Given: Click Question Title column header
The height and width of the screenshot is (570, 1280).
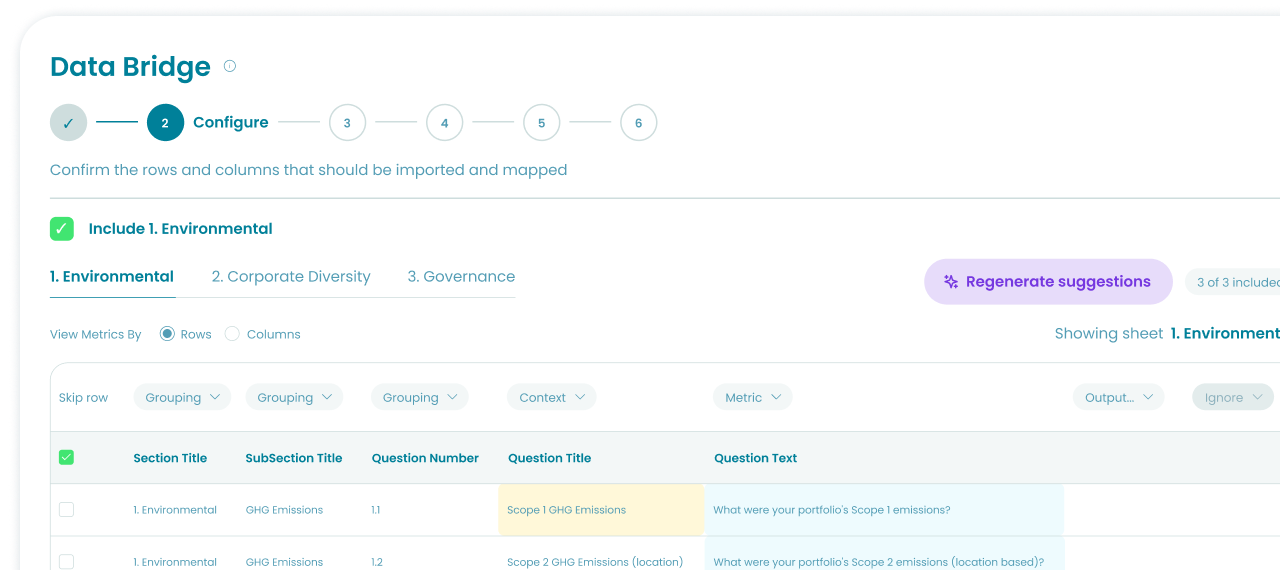Looking at the screenshot, I should (549, 458).
